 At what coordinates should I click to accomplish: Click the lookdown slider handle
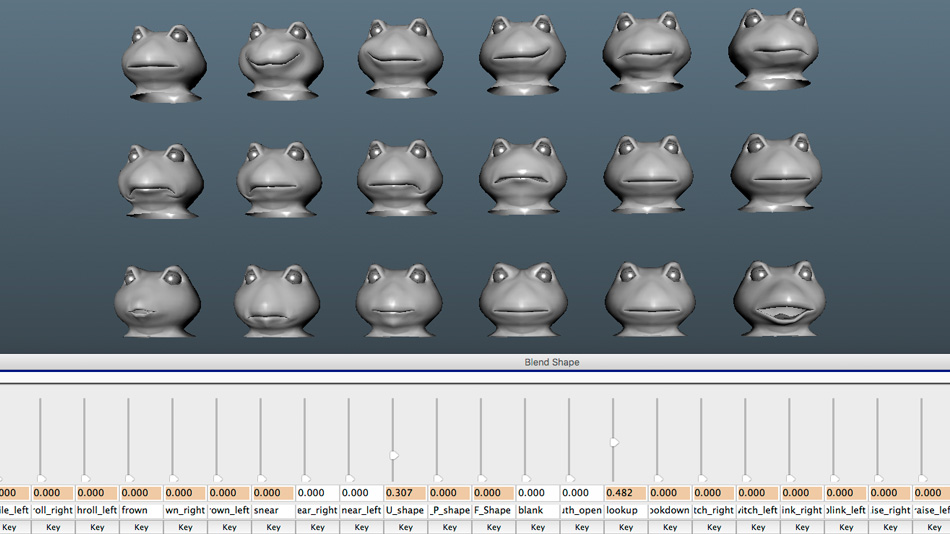pos(658,479)
